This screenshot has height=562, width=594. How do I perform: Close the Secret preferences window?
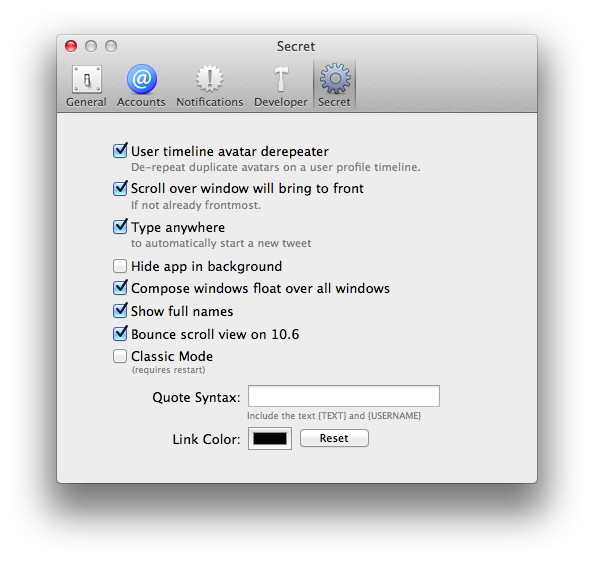tap(71, 46)
